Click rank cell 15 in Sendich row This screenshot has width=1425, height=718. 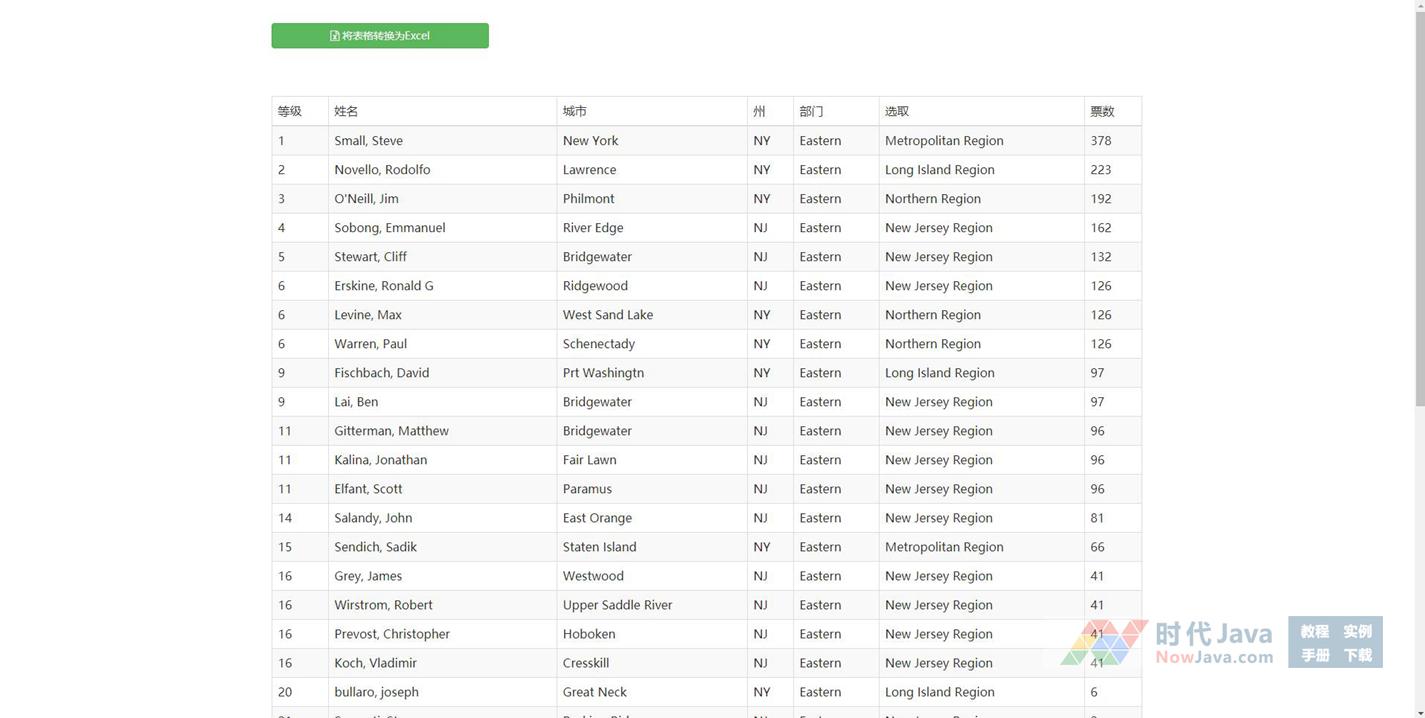click(x=300, y=547)
